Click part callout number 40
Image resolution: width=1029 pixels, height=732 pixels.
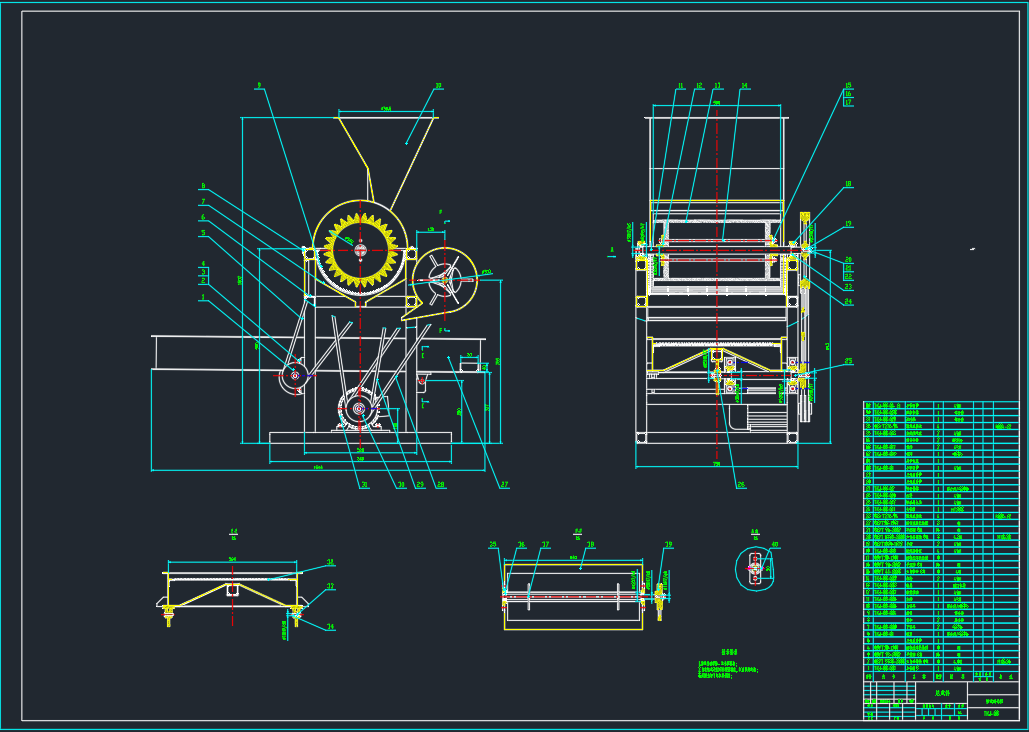coord(775,544)
